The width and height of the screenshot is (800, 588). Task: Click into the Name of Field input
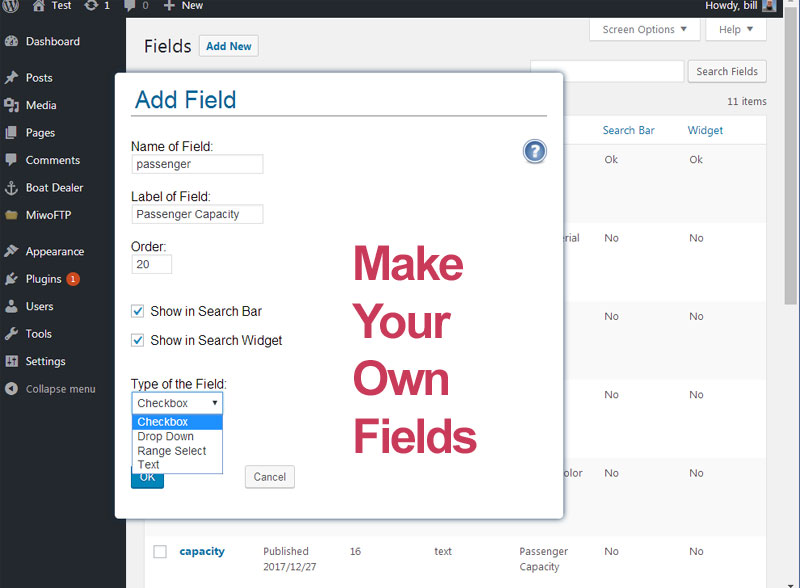[197, 164]
